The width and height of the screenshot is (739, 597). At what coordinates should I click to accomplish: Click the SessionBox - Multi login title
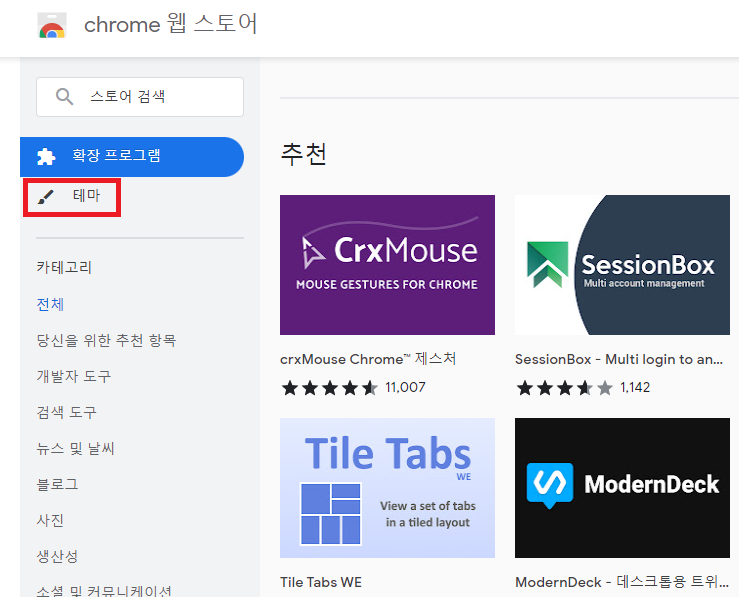point(619,360)
